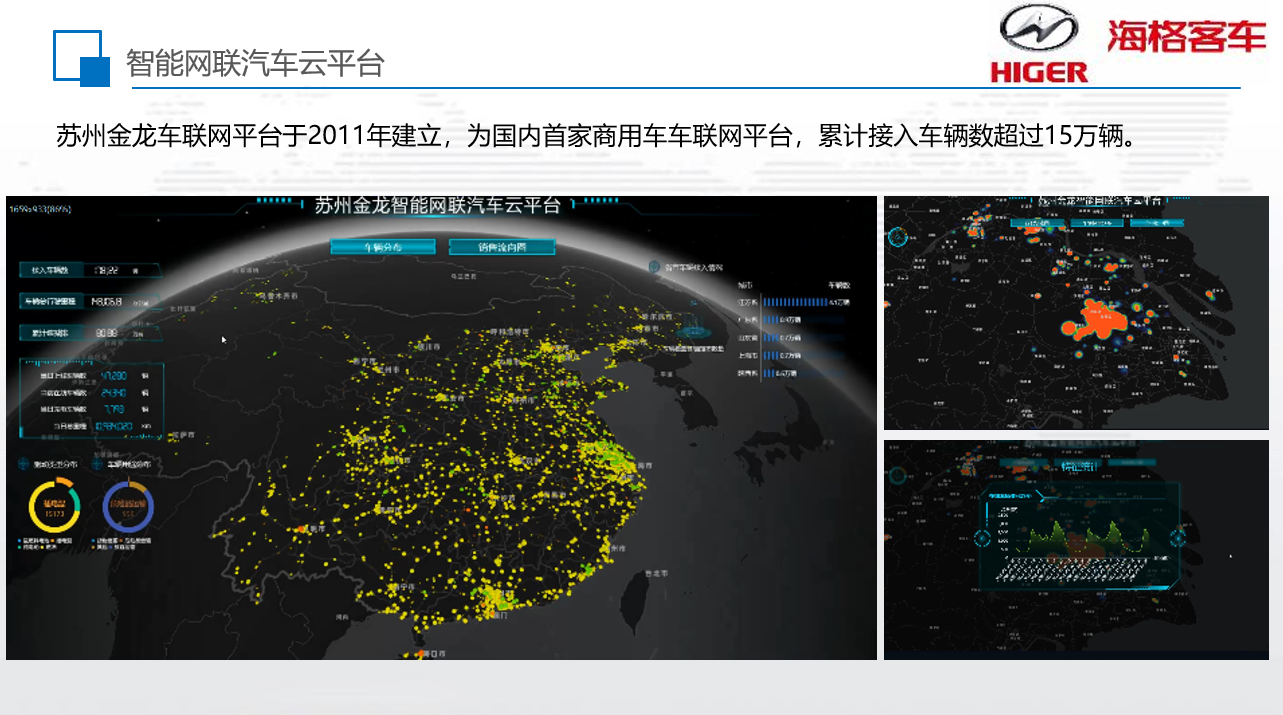
Task: Click the 海格客车 red brand text
Action: (1186, 36)
